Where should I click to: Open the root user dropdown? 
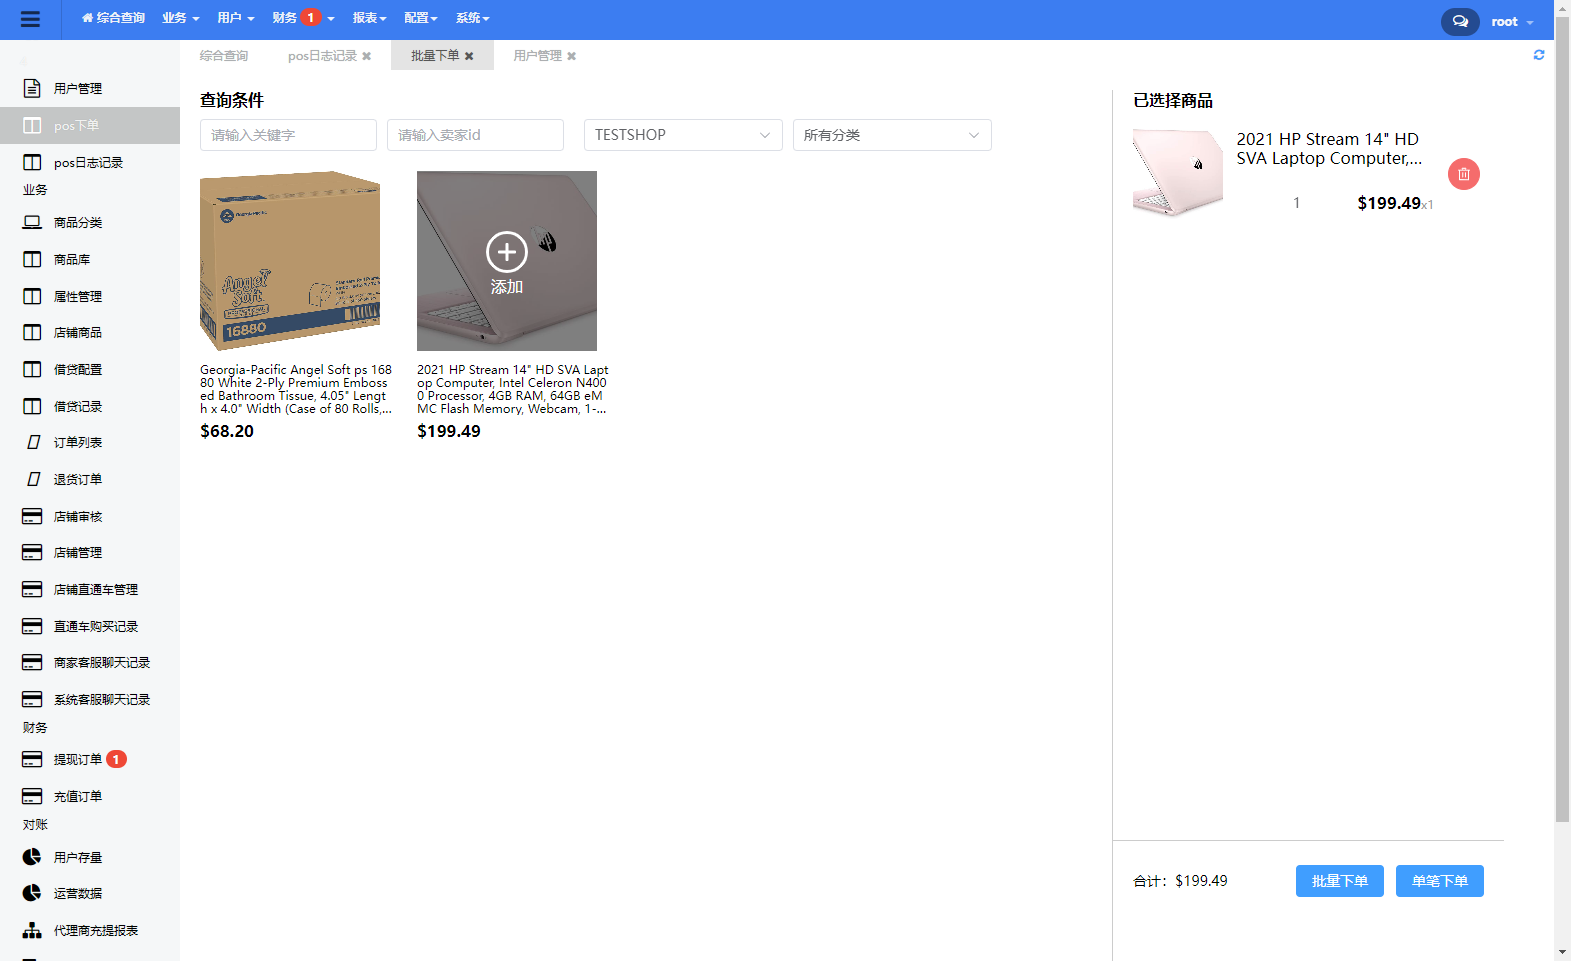(1512, 21)
